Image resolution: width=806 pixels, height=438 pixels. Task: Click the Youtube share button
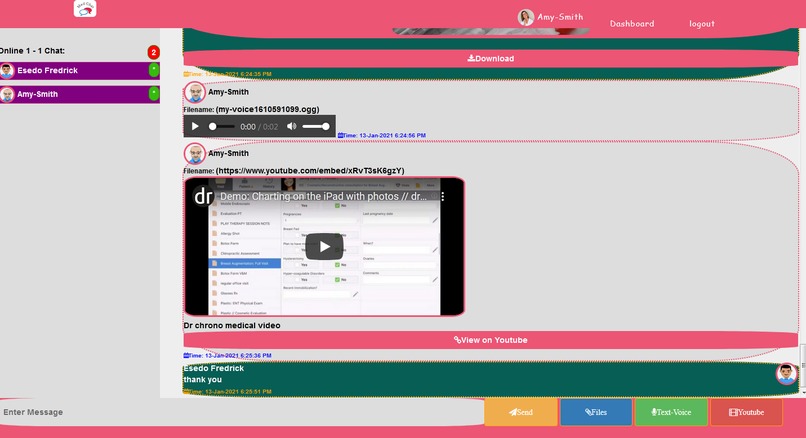click(746, 412)
